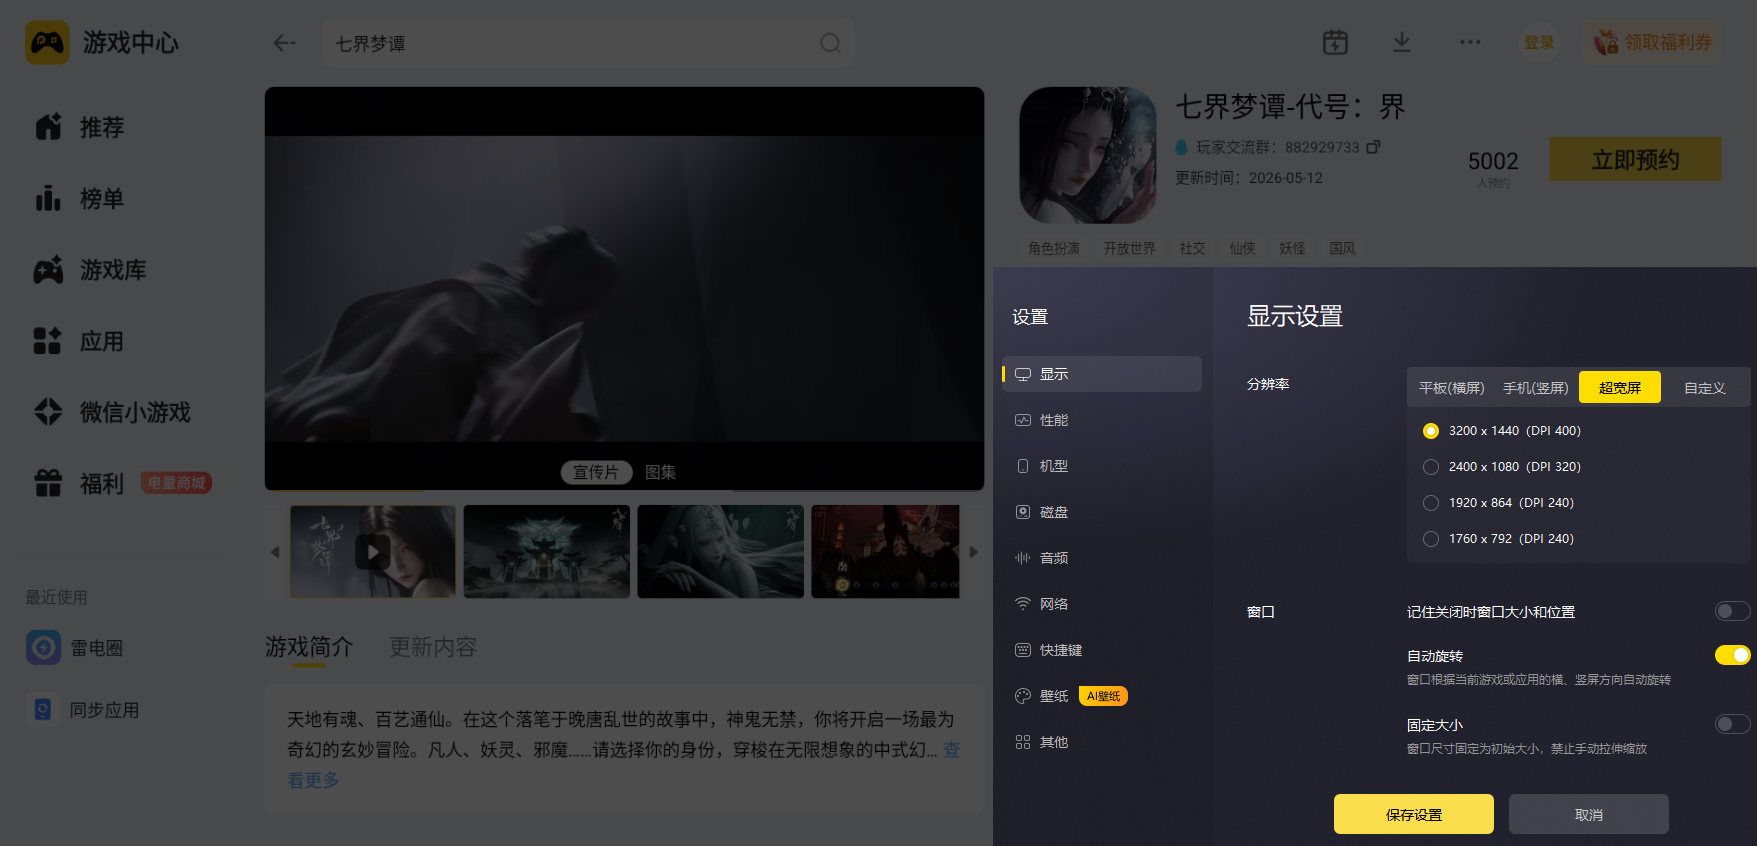Open the 电量商城 badge
The height and width of the screenshot is (846, 1757).
[176, 483]
